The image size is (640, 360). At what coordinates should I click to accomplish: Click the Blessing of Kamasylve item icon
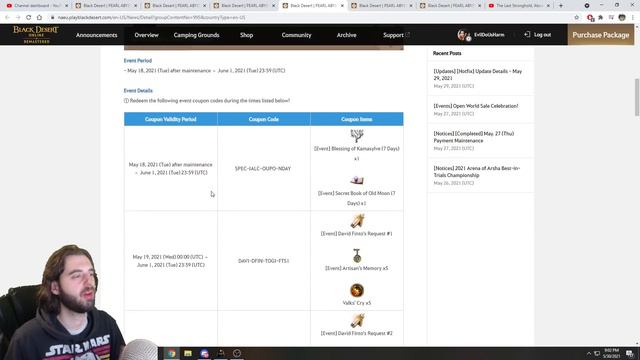tap(357, 136)
